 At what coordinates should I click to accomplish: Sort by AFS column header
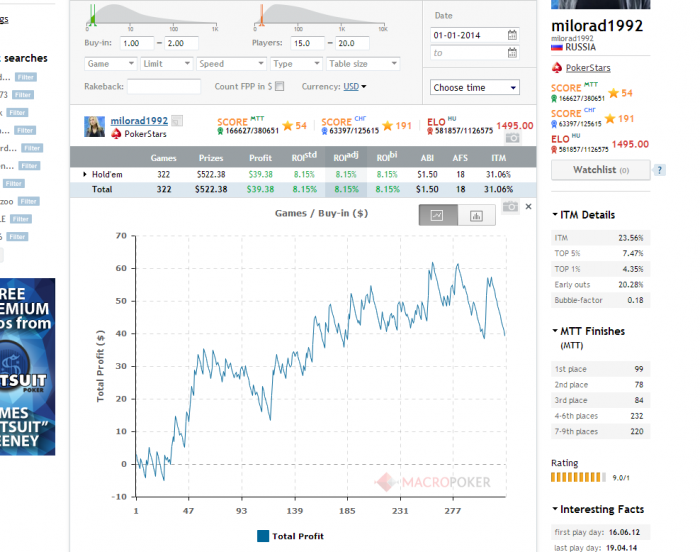(460, 158)
